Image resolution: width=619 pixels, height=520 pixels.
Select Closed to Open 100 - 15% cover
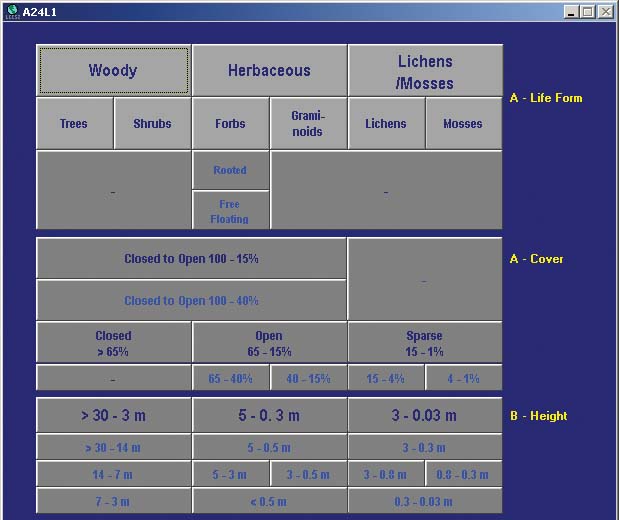click(191, 258)
